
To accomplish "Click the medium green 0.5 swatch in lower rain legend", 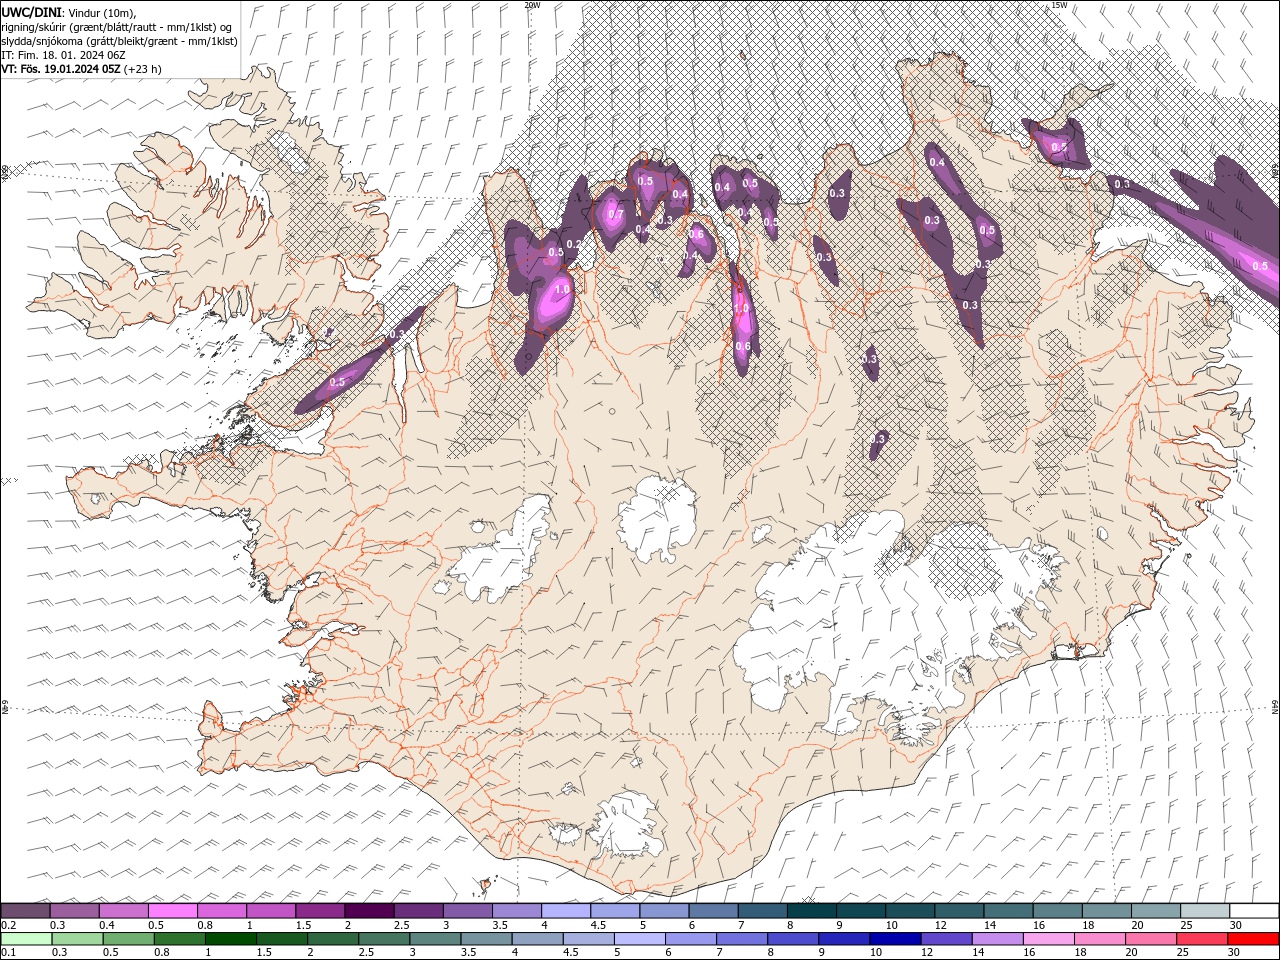I will pyautogui.click(x=128, y=939).
